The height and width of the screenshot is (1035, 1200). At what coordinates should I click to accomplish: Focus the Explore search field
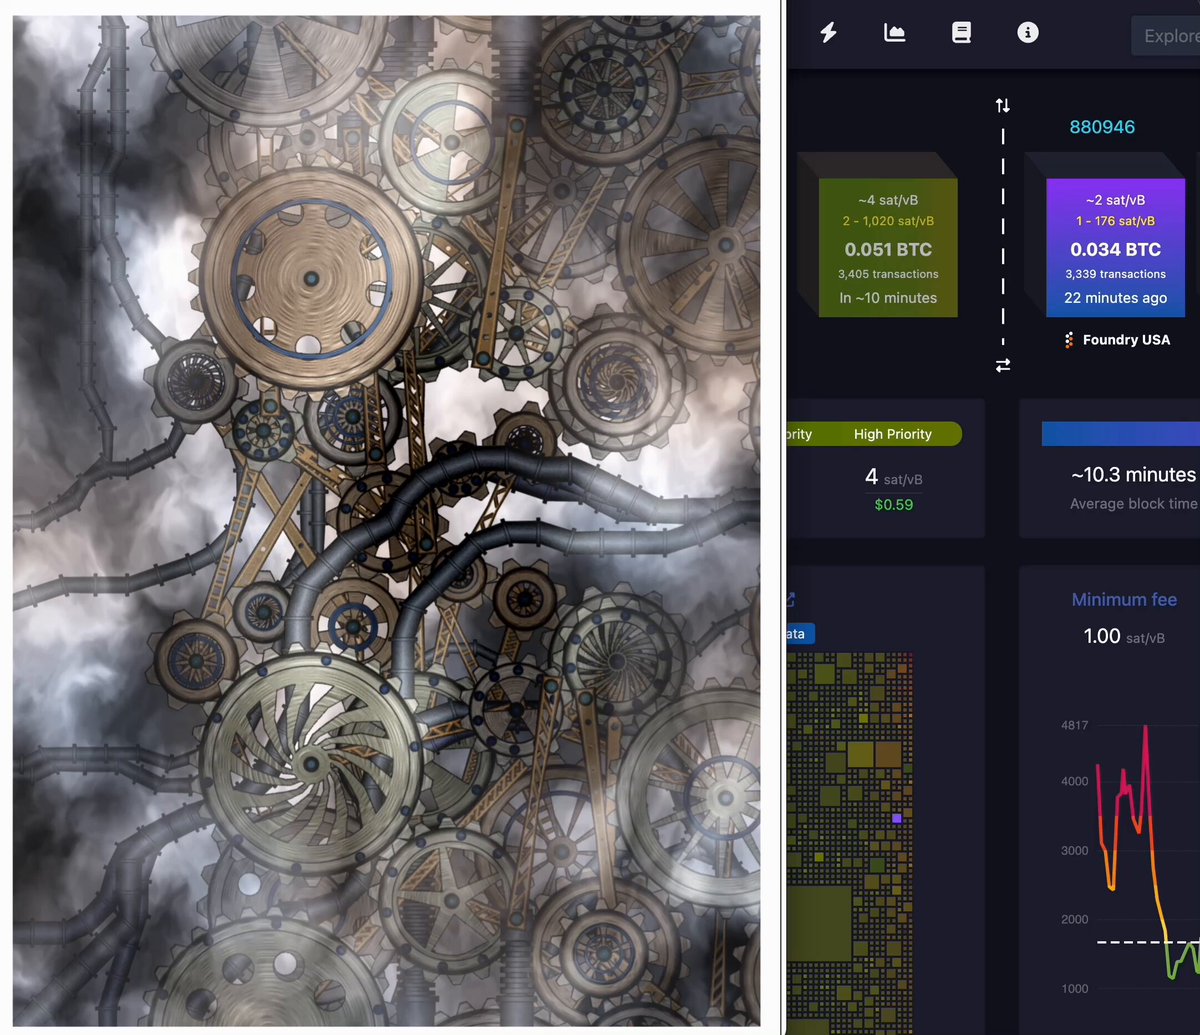click(1166, 36)
